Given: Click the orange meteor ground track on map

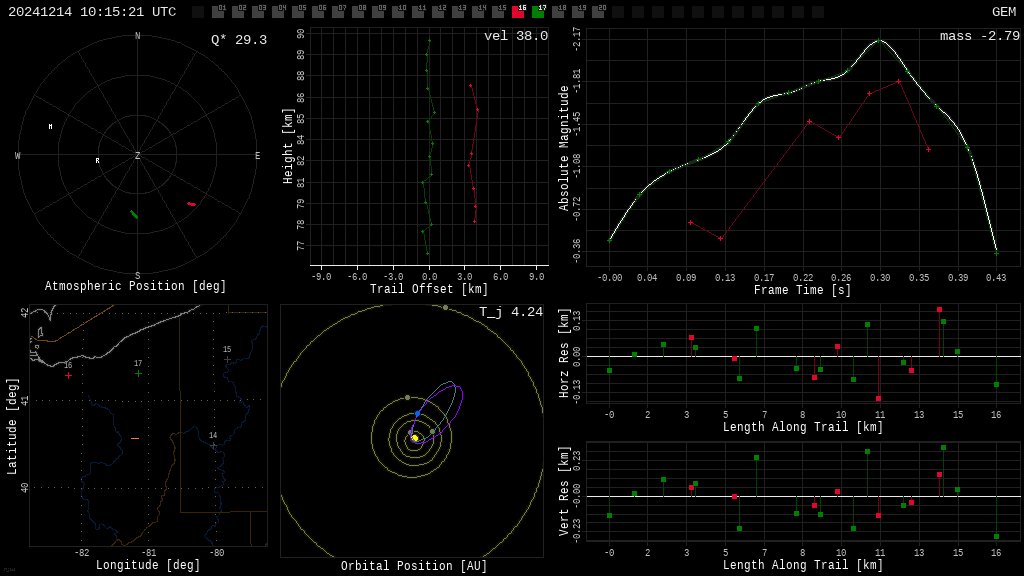Looking at the screenshot, I should click(135, 438).
